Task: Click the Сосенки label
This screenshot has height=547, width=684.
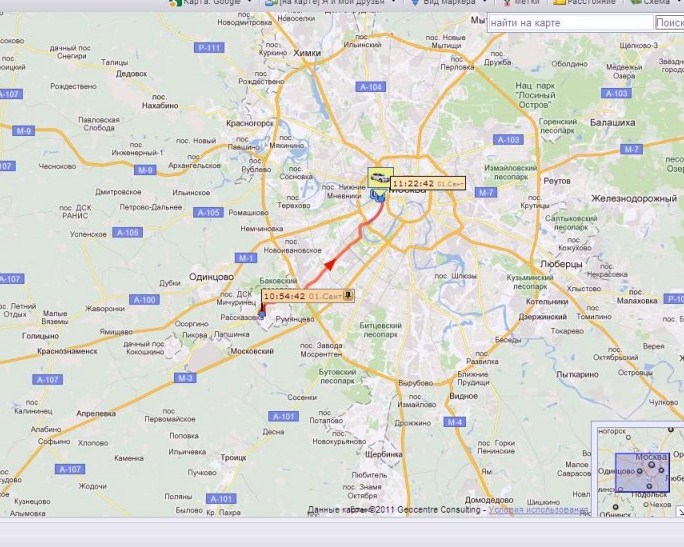Action: coord(302,397)
